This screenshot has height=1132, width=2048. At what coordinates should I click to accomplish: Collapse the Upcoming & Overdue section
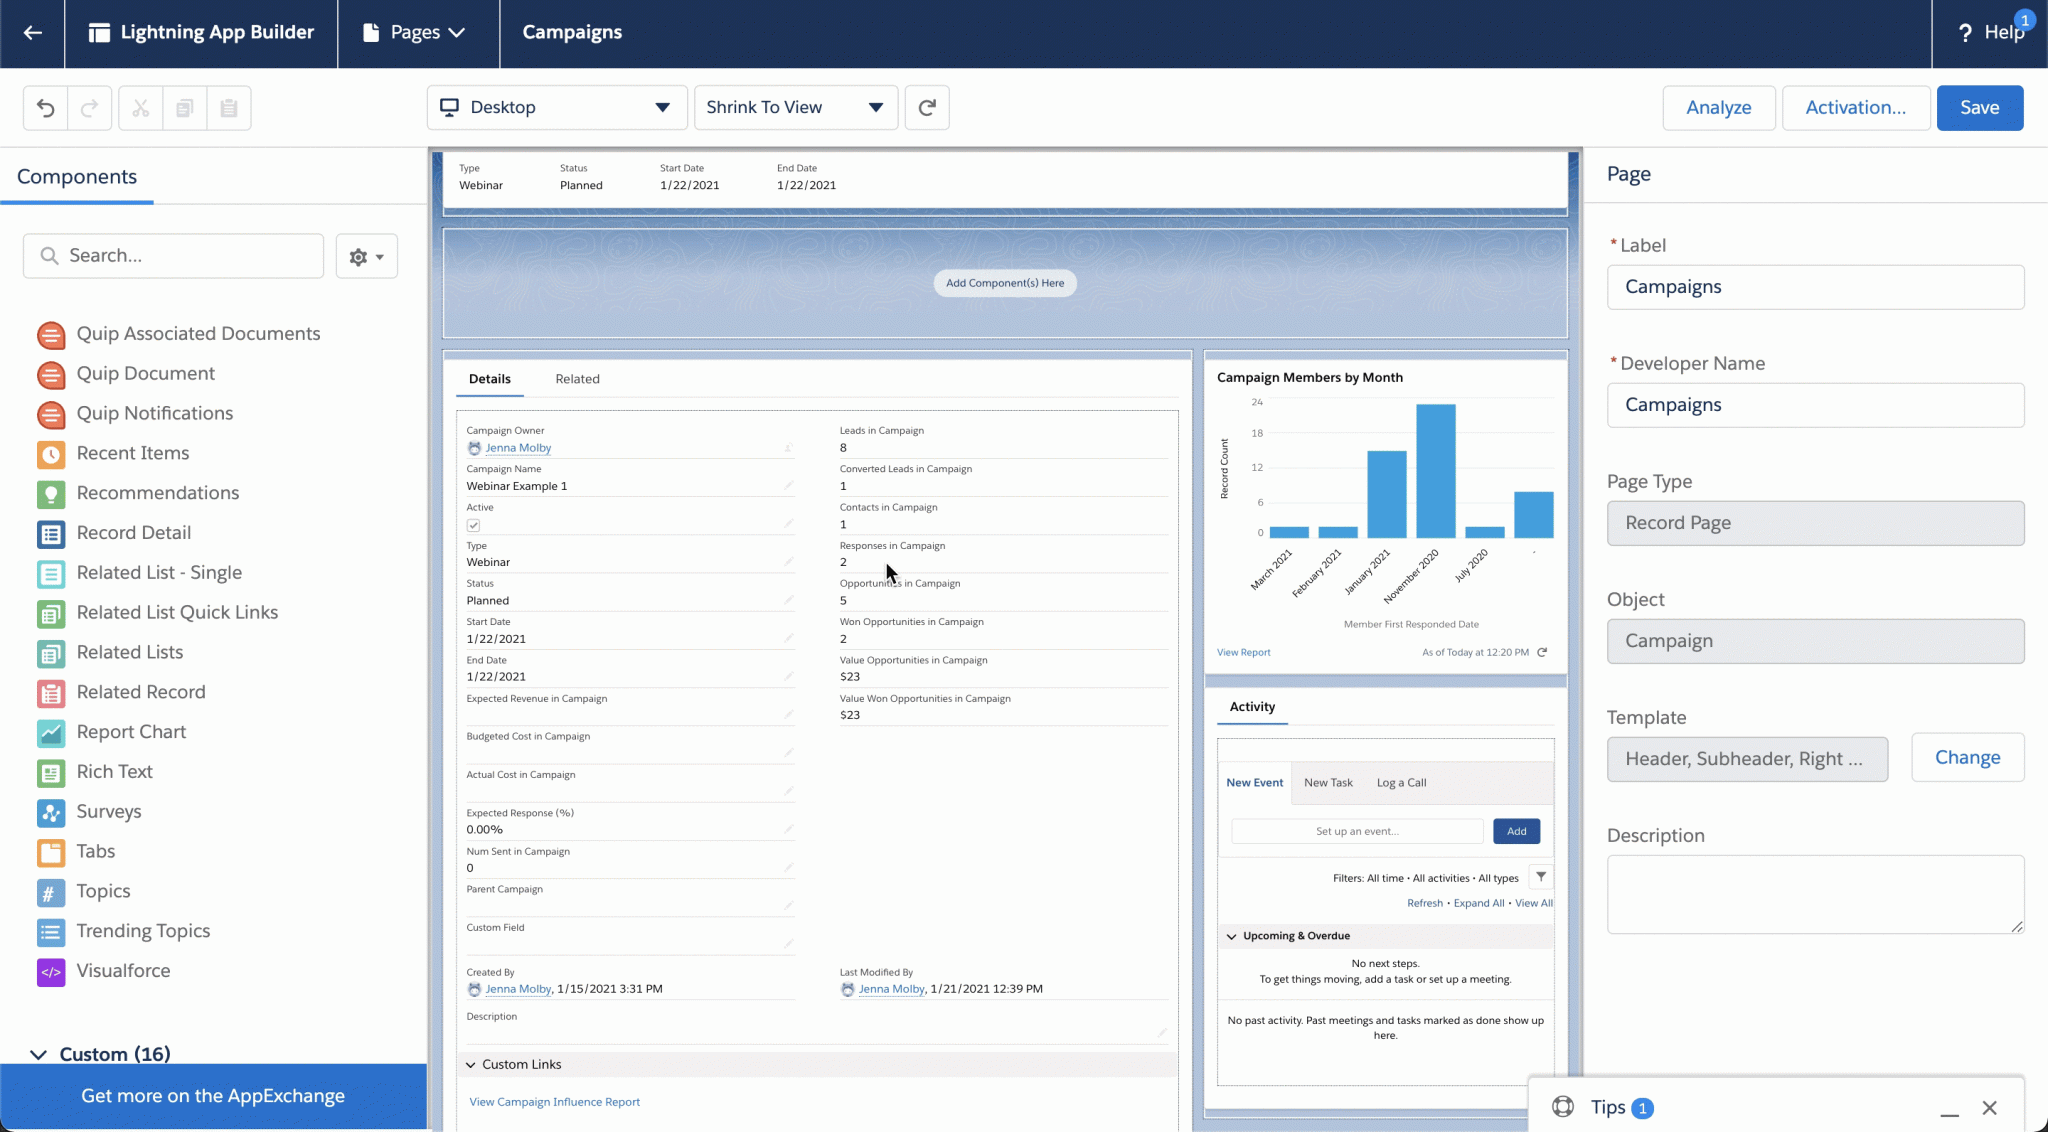point(1233,936)
